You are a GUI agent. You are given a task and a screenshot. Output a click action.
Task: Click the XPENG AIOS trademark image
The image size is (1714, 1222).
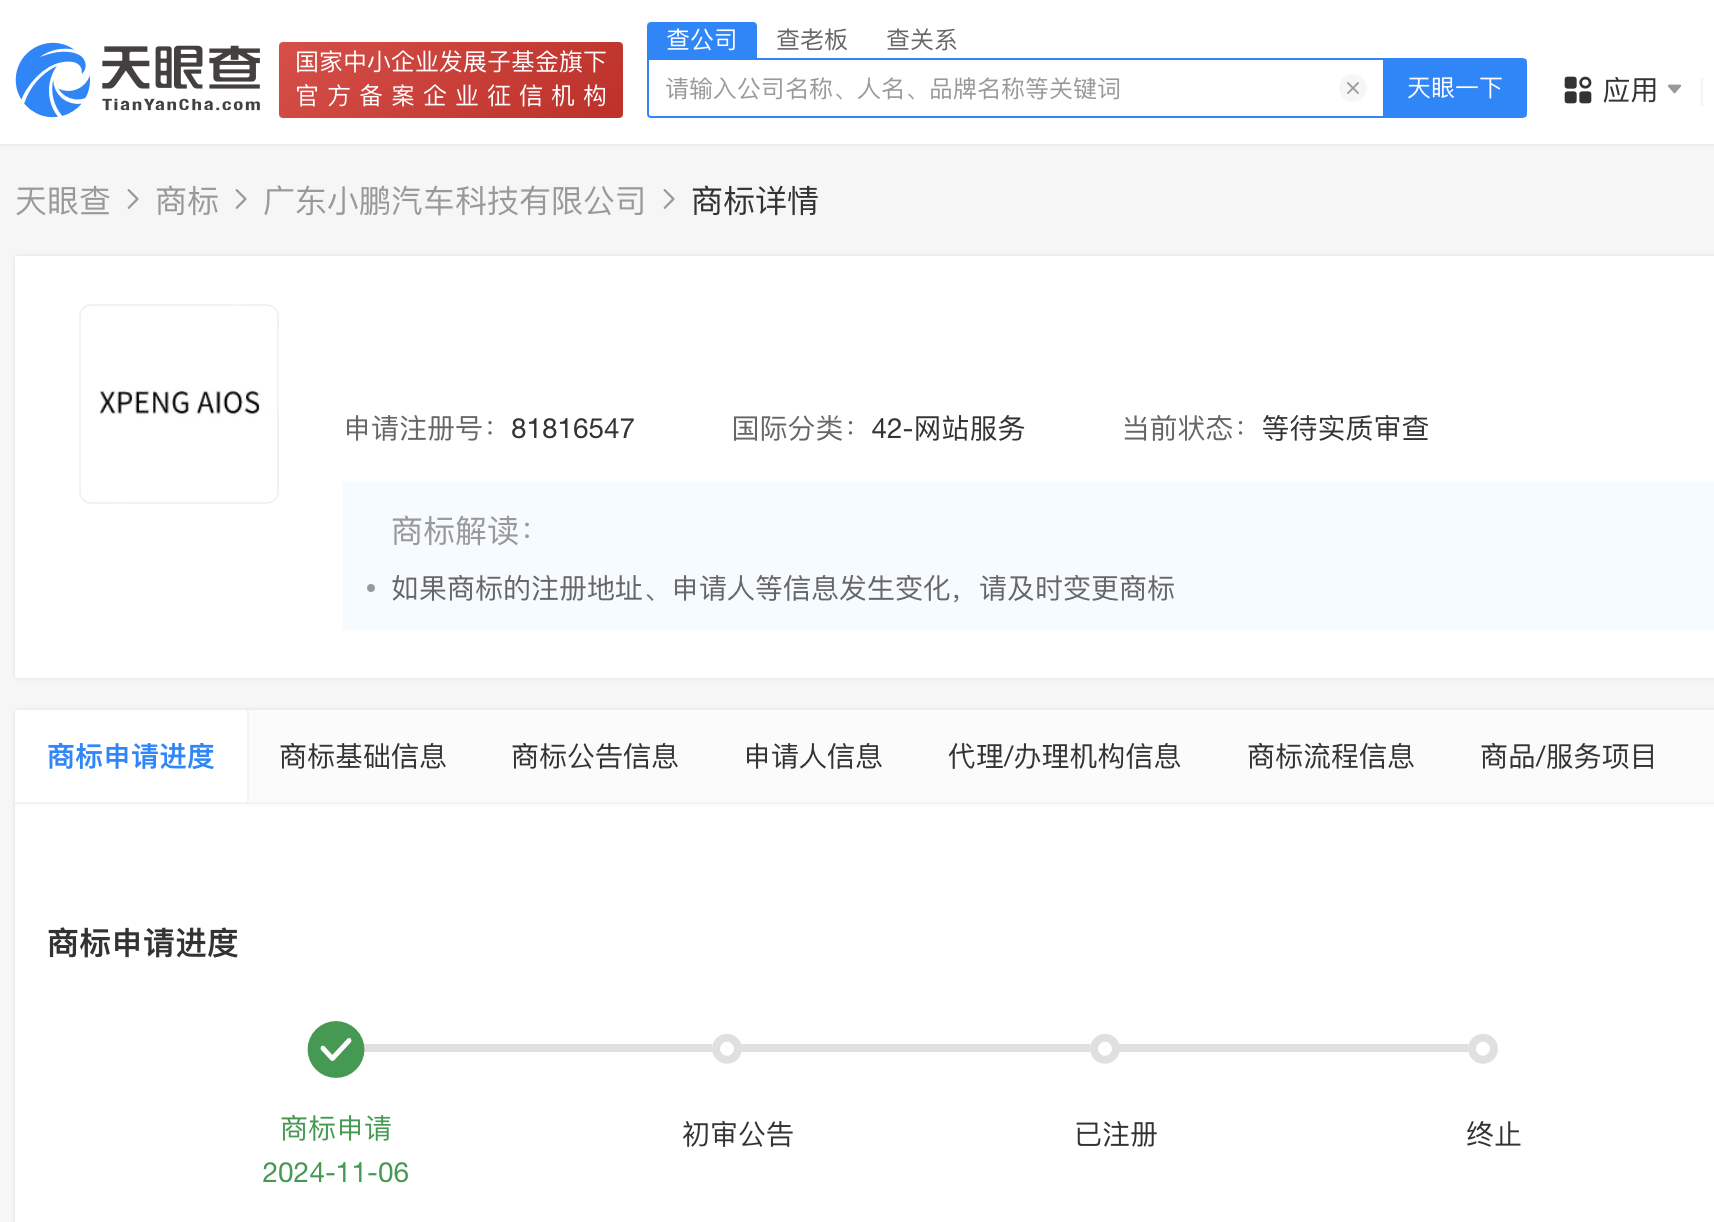[179, 403]
